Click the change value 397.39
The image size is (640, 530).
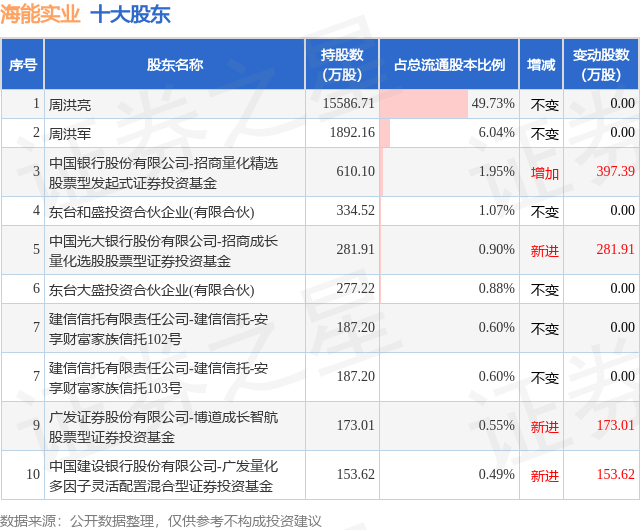click(616, 171)
